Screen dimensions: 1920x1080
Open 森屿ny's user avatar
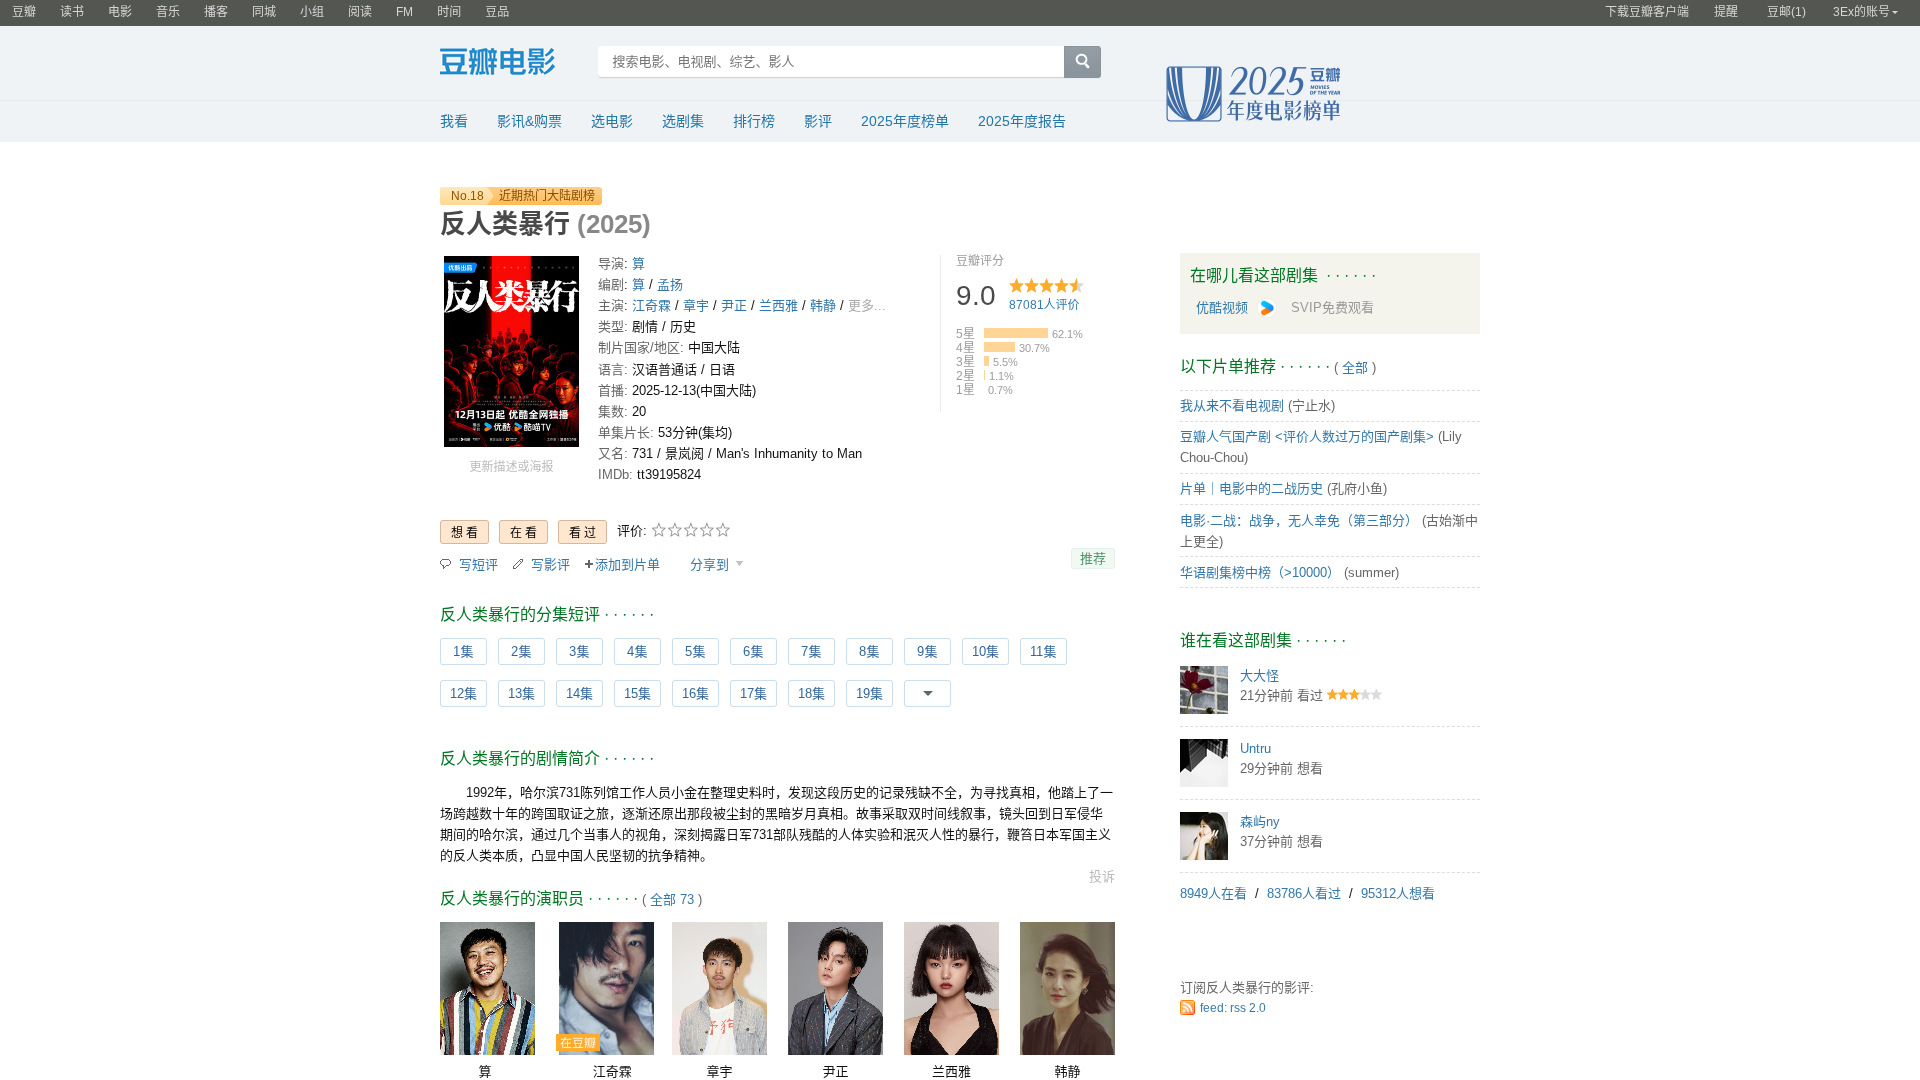click(x=1204, y=836)
